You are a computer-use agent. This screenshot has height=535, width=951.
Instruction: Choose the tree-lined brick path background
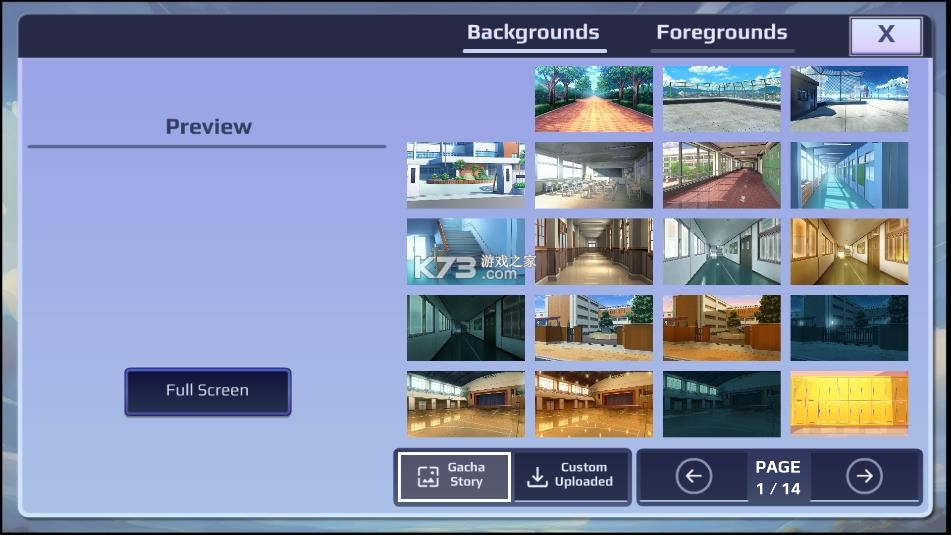tap(593, 99)
